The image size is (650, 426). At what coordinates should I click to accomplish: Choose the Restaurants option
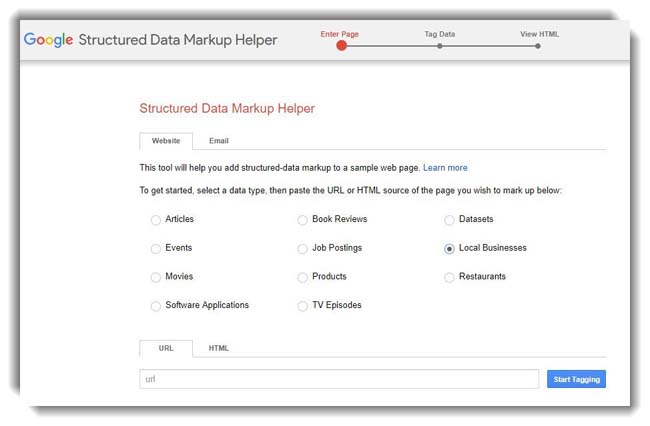449,277
